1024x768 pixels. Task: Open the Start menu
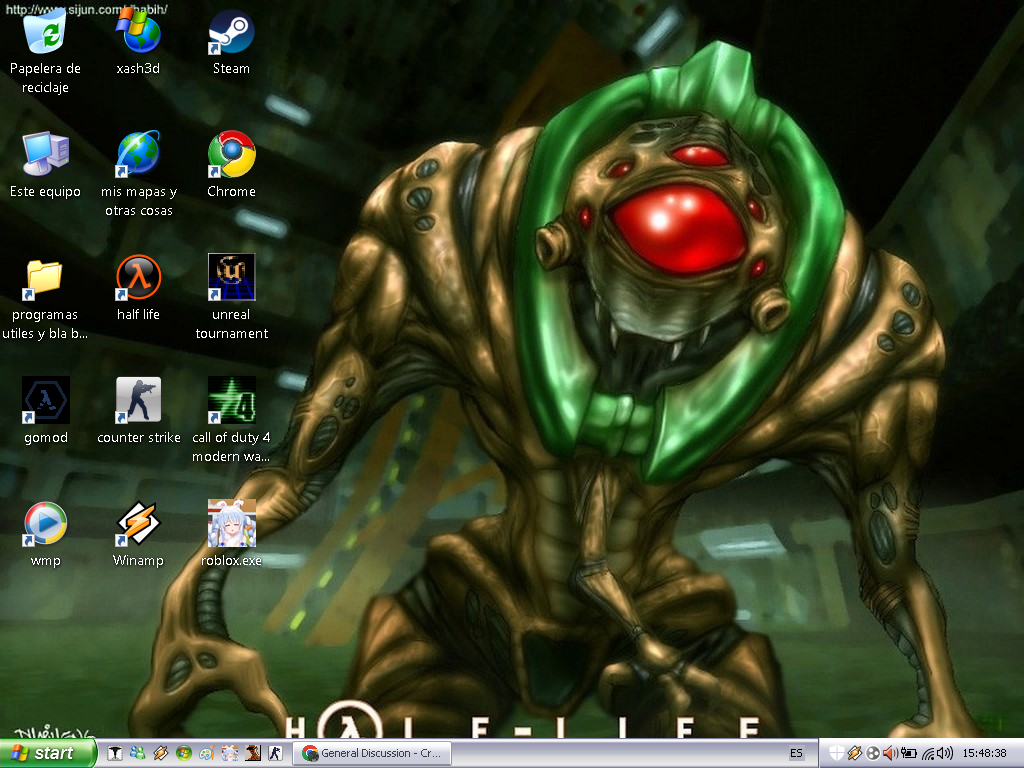point(48,753)
